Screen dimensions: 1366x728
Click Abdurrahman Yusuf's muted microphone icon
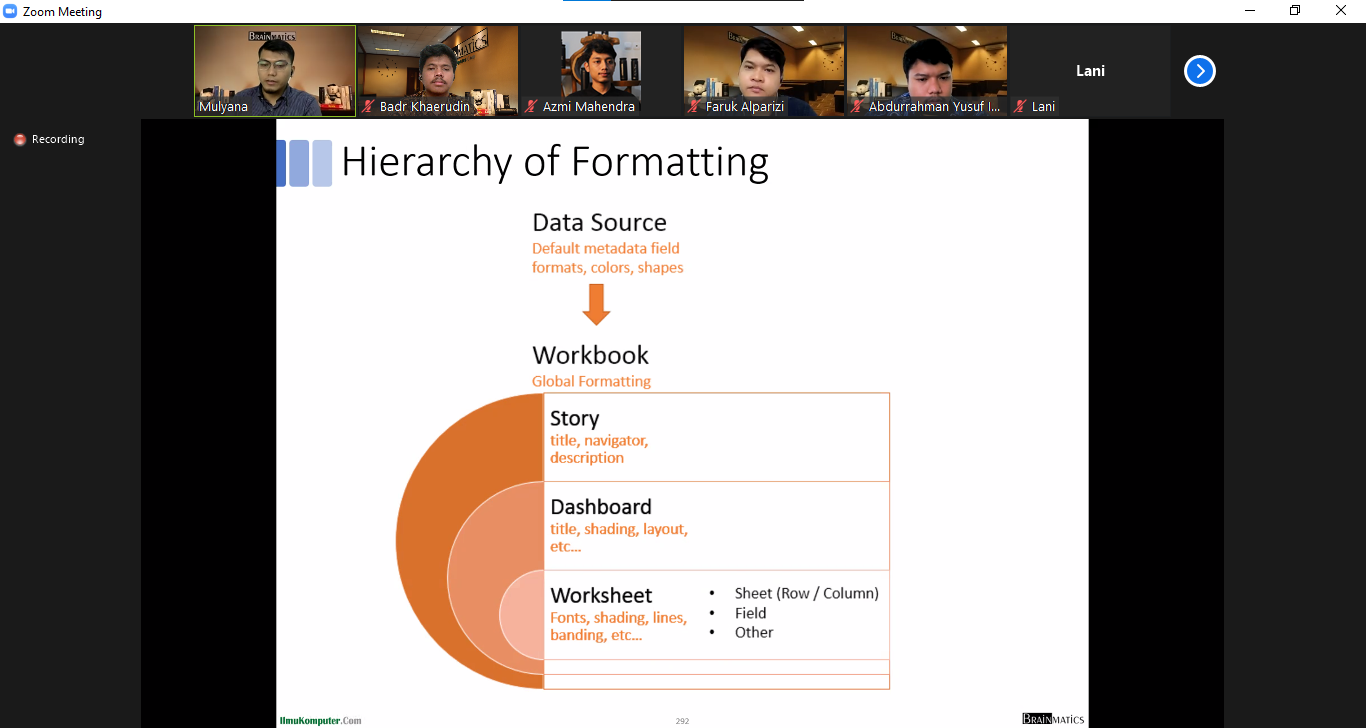click(858, 106)
